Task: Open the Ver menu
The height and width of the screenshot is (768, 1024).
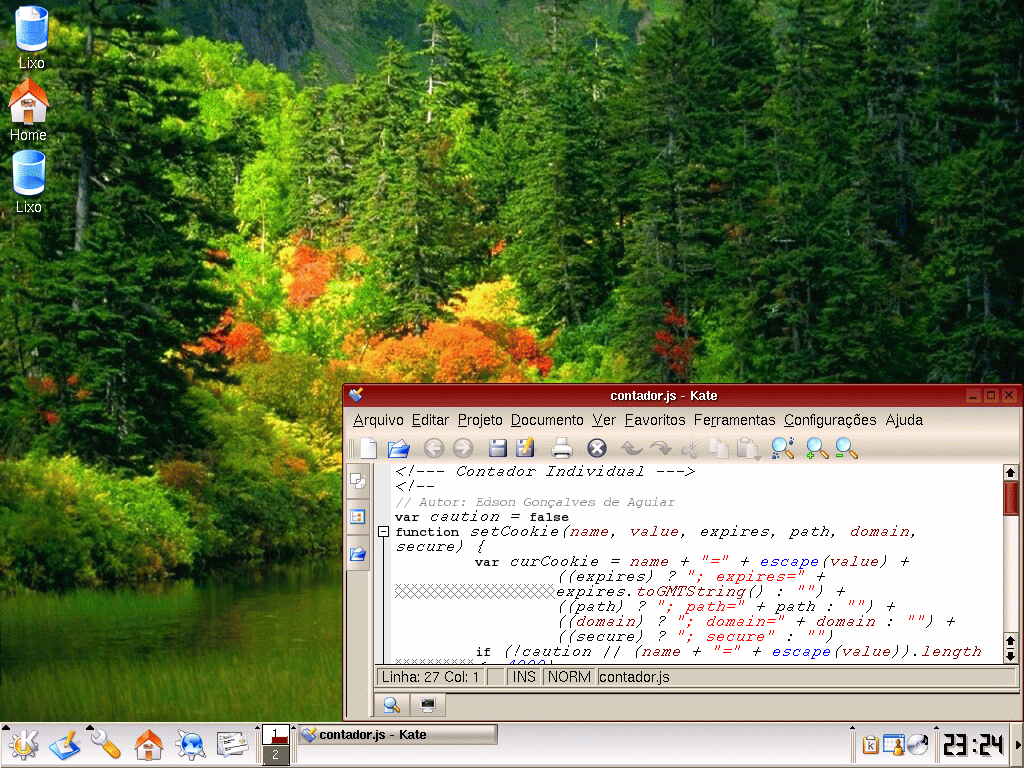Action: pos(604,420)
